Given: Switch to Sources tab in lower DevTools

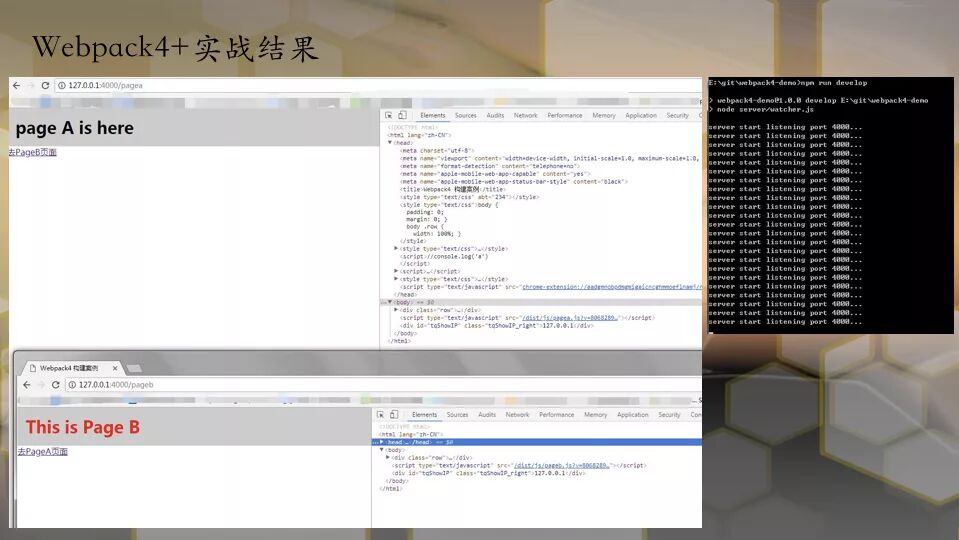Looking at the screenshot, I should 457,415.
